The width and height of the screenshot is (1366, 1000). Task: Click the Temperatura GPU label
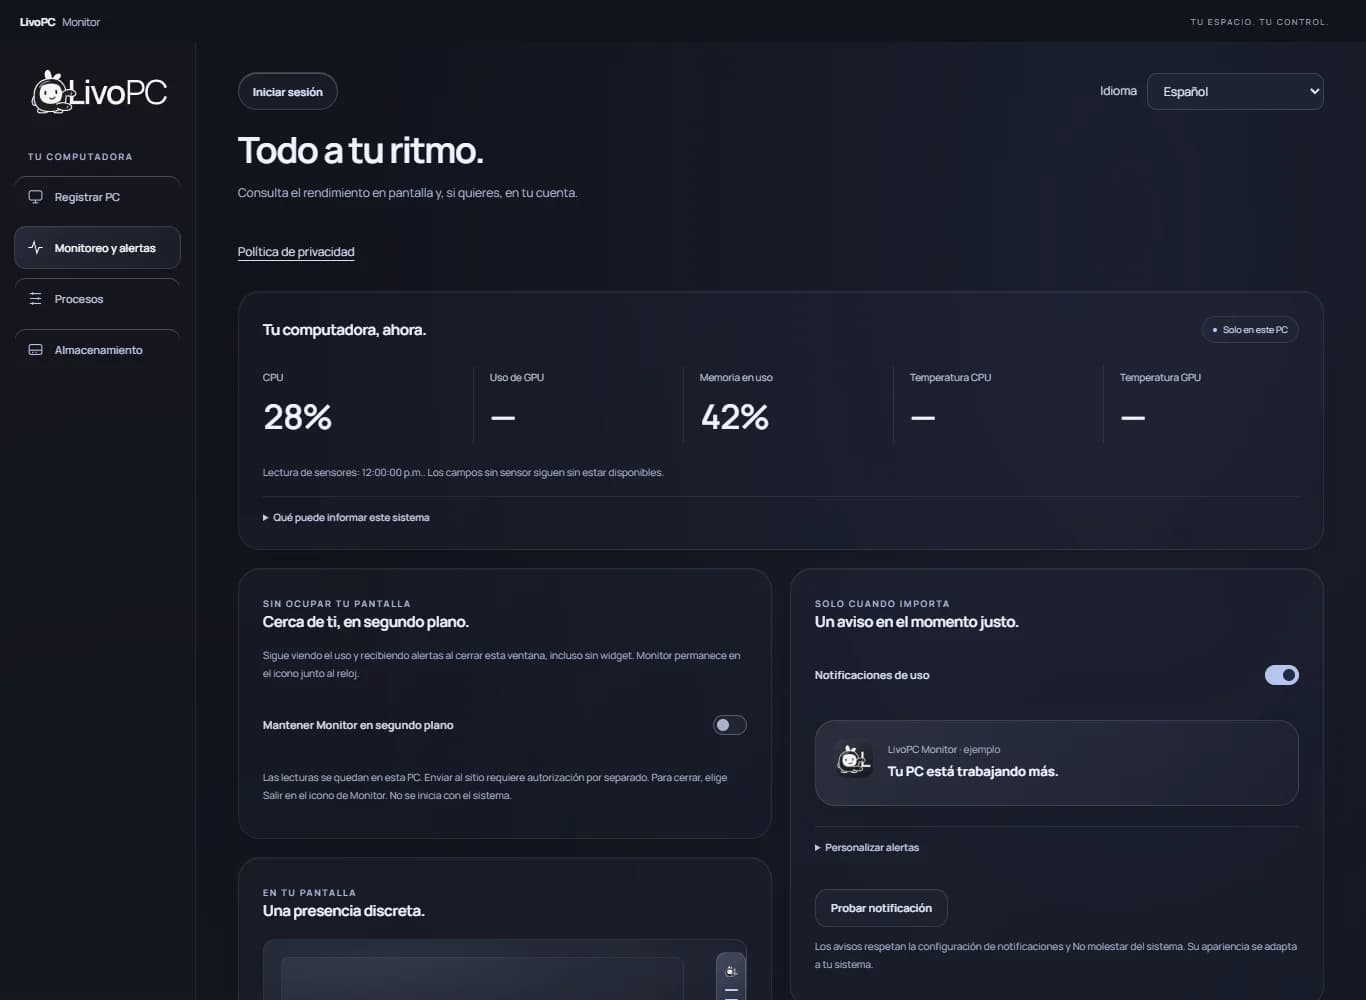tap(1160, 377)
